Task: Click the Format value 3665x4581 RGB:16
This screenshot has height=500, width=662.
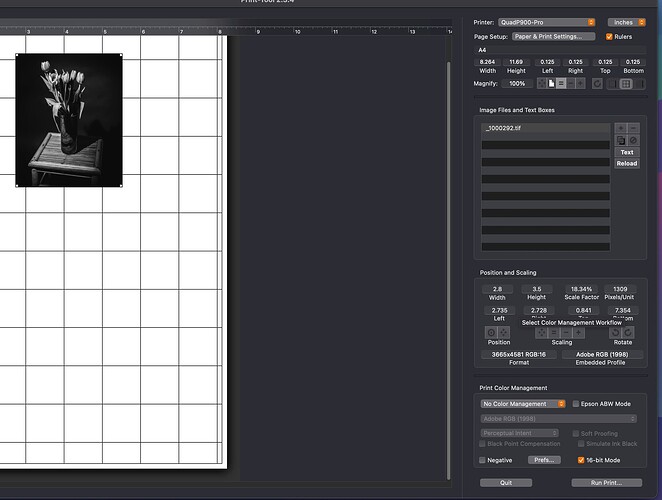Action: pyautogui.click(x=518, y=354)
